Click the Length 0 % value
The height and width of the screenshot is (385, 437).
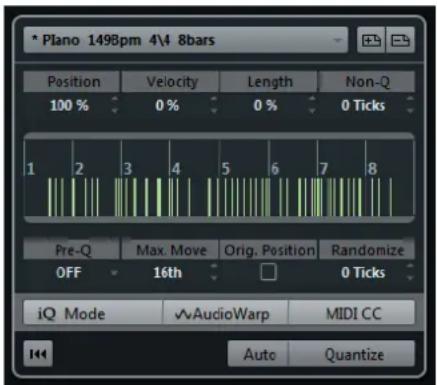[x=265, y=106]
